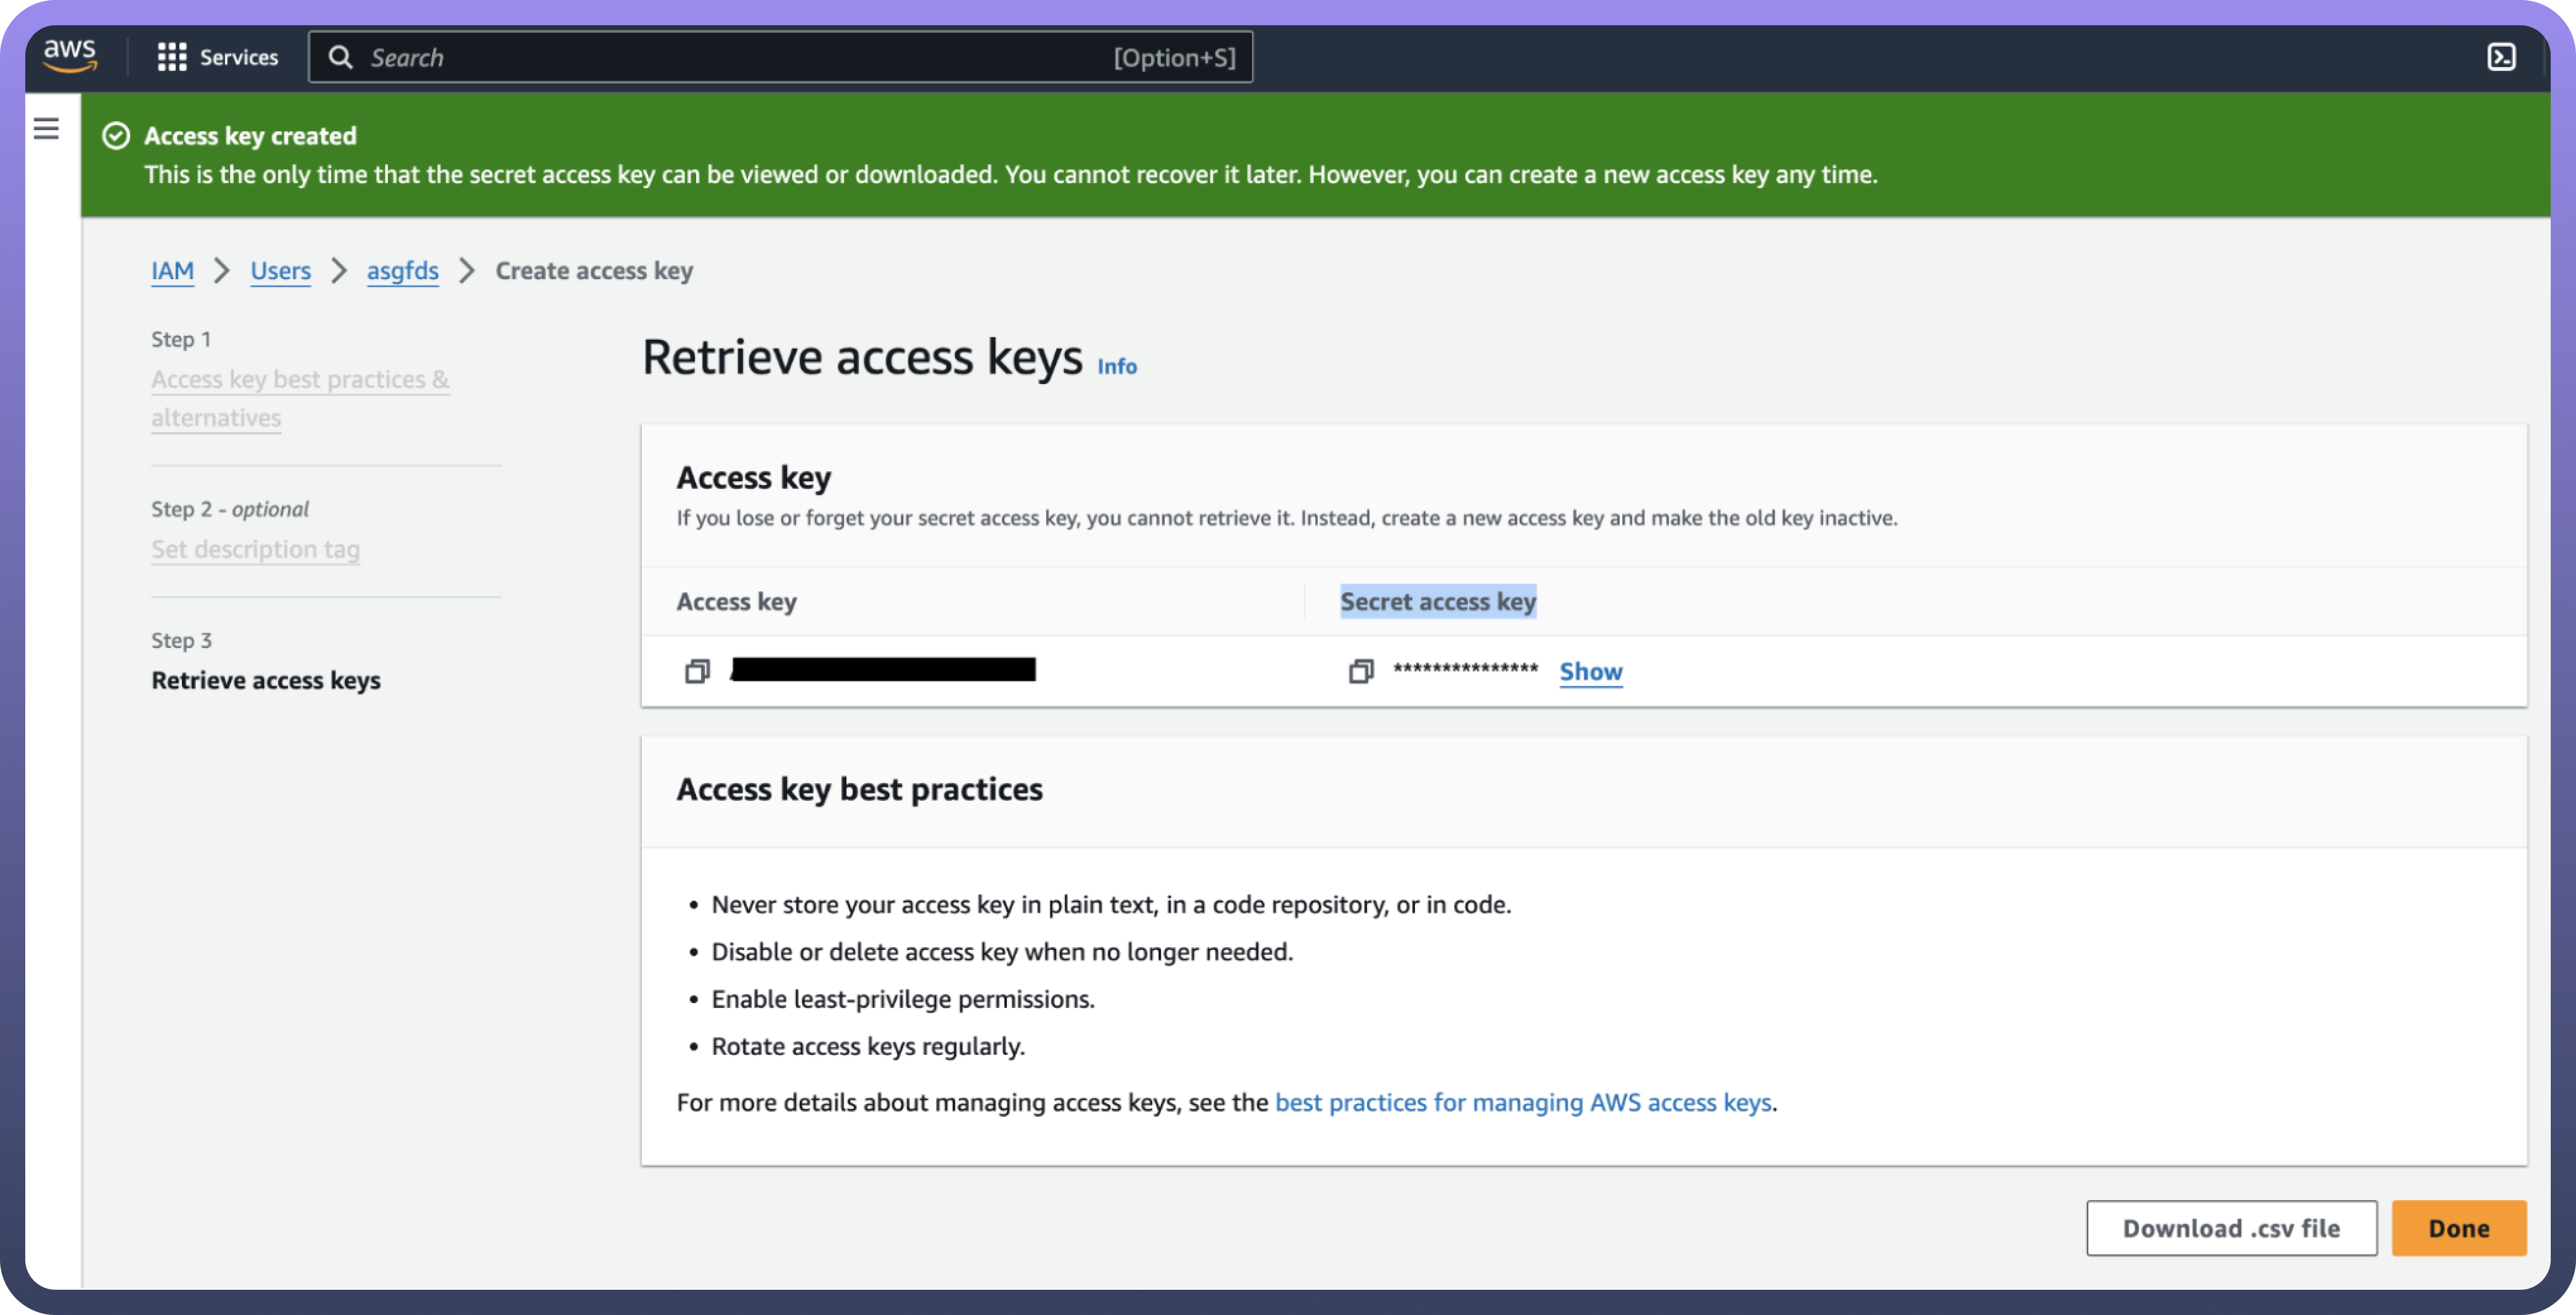
Task: Copy the access key ID
Action: click(x=697, y=671)
